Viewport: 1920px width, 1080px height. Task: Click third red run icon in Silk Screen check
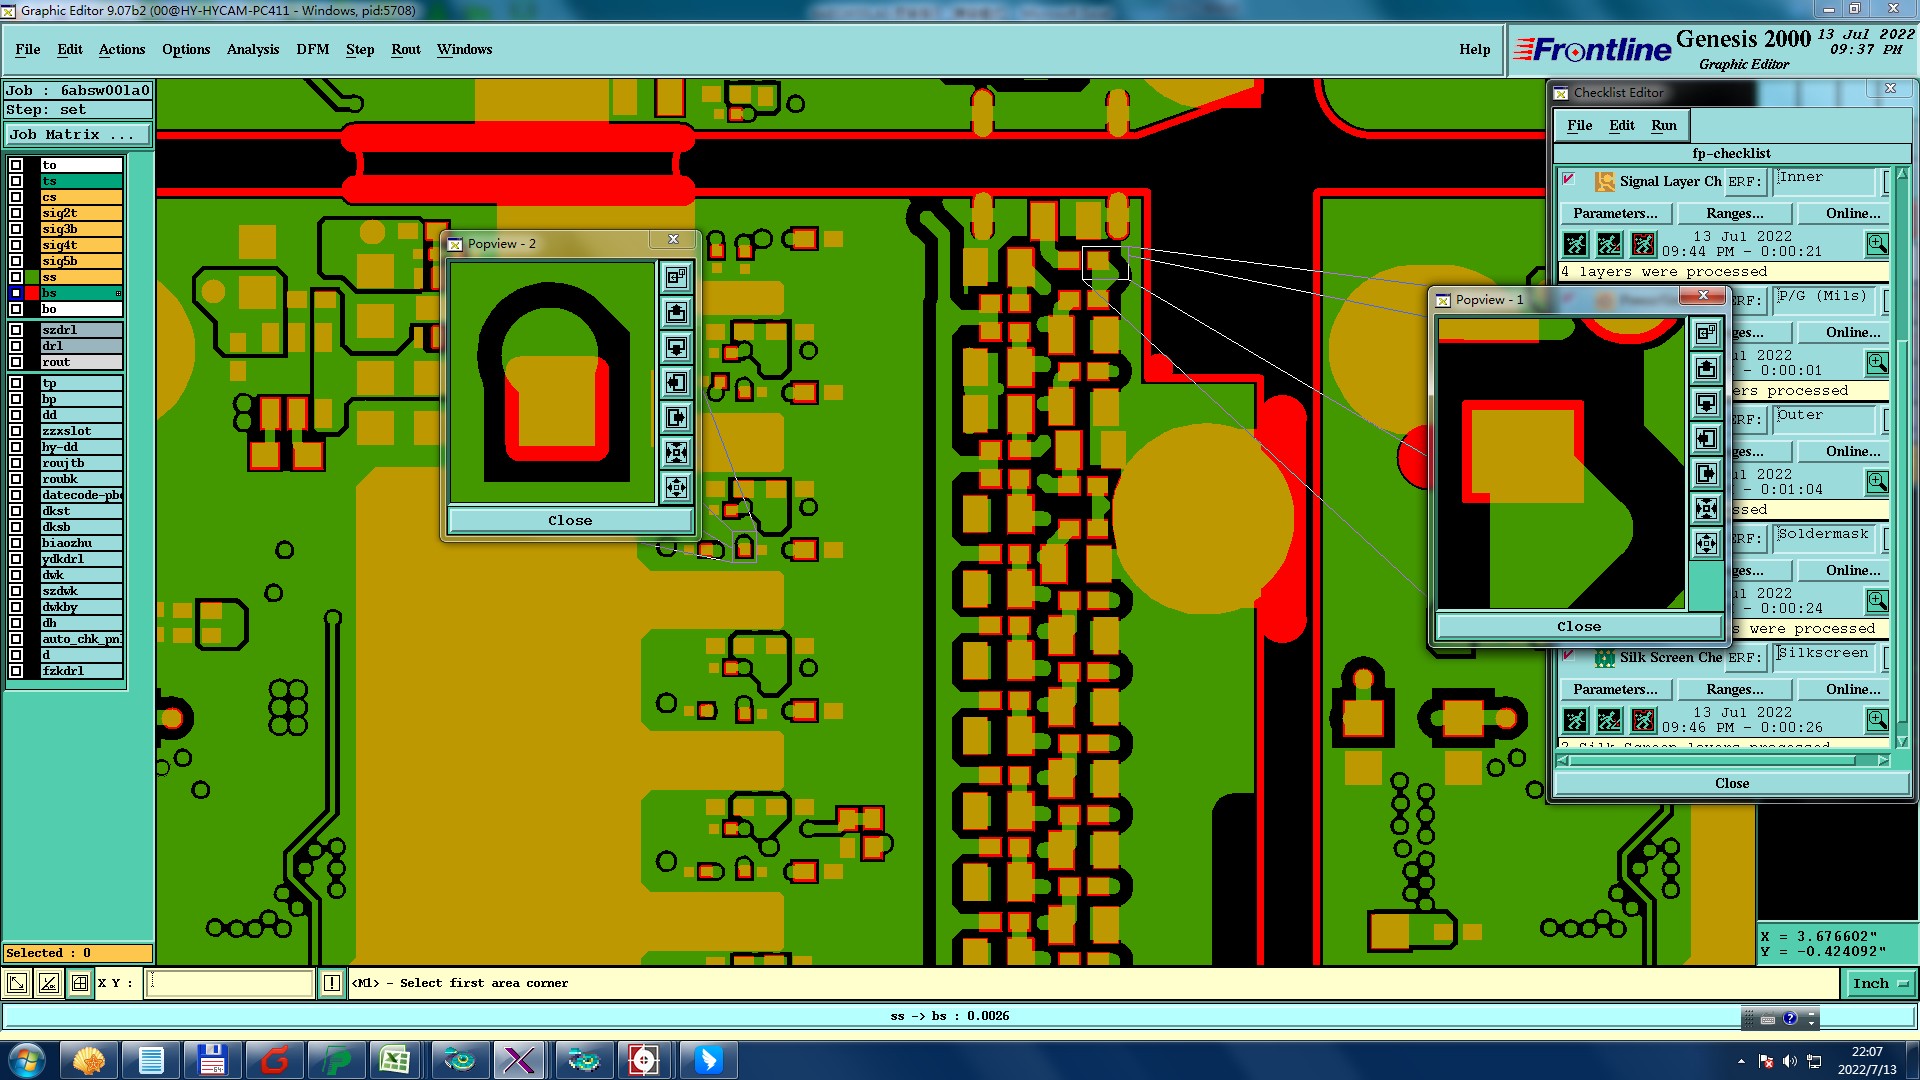(1643, 720)
